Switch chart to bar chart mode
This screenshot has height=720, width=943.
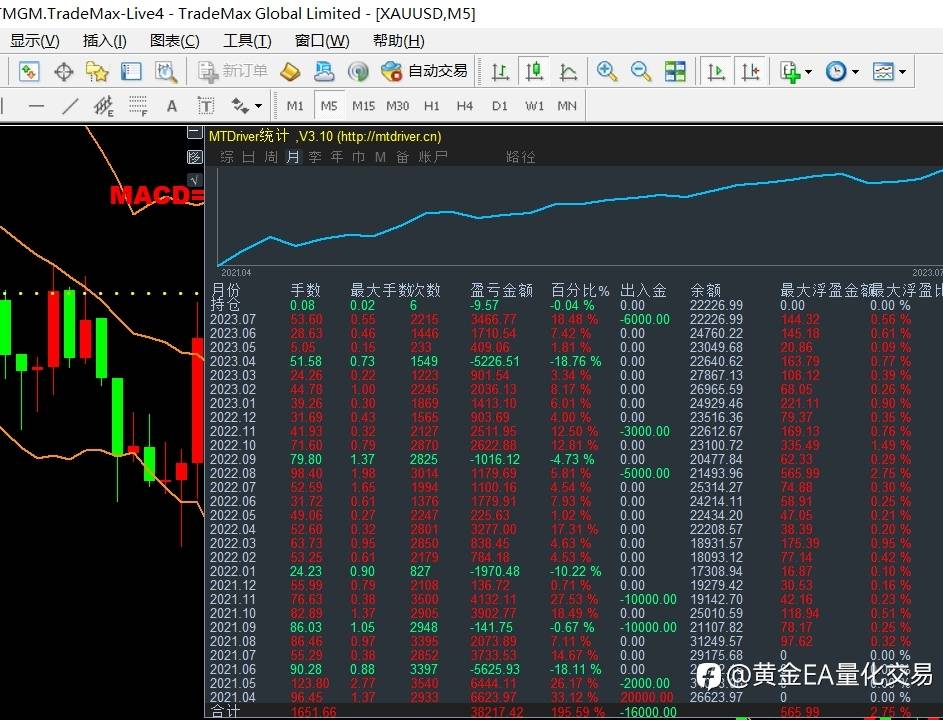tap(500, 72)
